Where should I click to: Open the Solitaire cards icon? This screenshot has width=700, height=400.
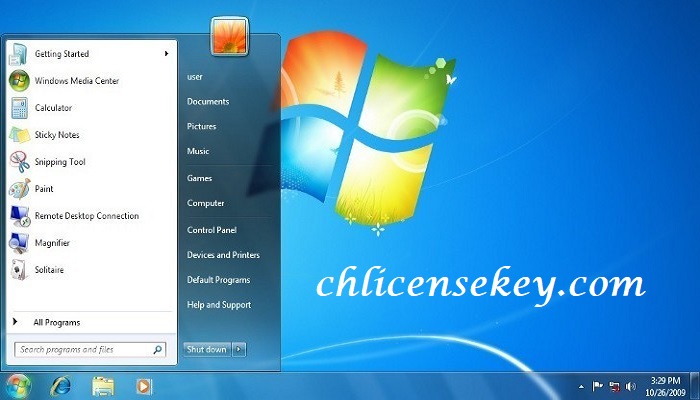[19, 270]
